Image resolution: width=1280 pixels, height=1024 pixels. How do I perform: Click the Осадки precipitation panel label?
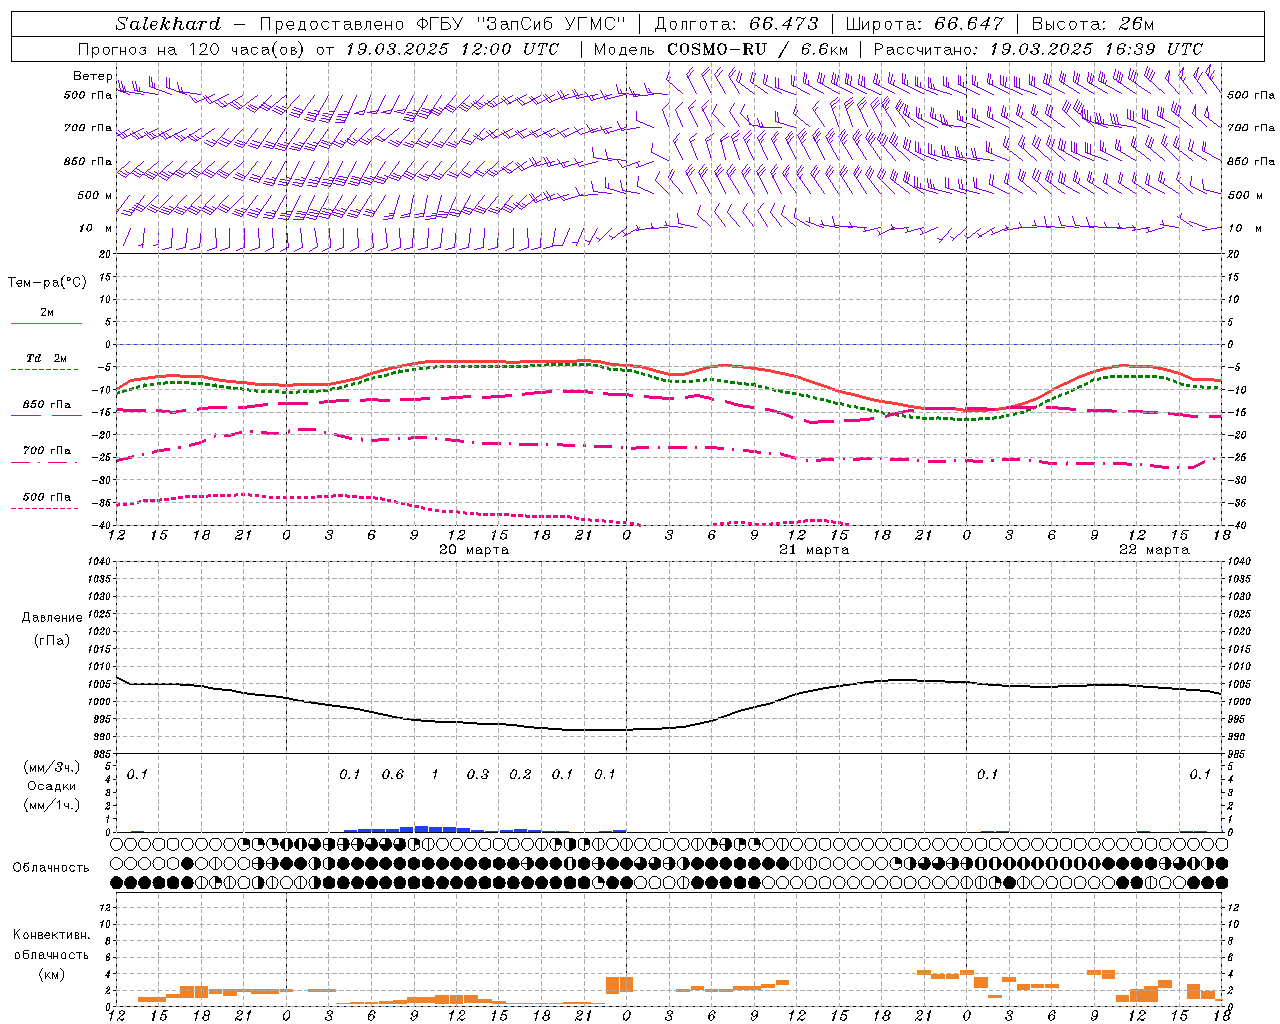(x=52, y=786)
